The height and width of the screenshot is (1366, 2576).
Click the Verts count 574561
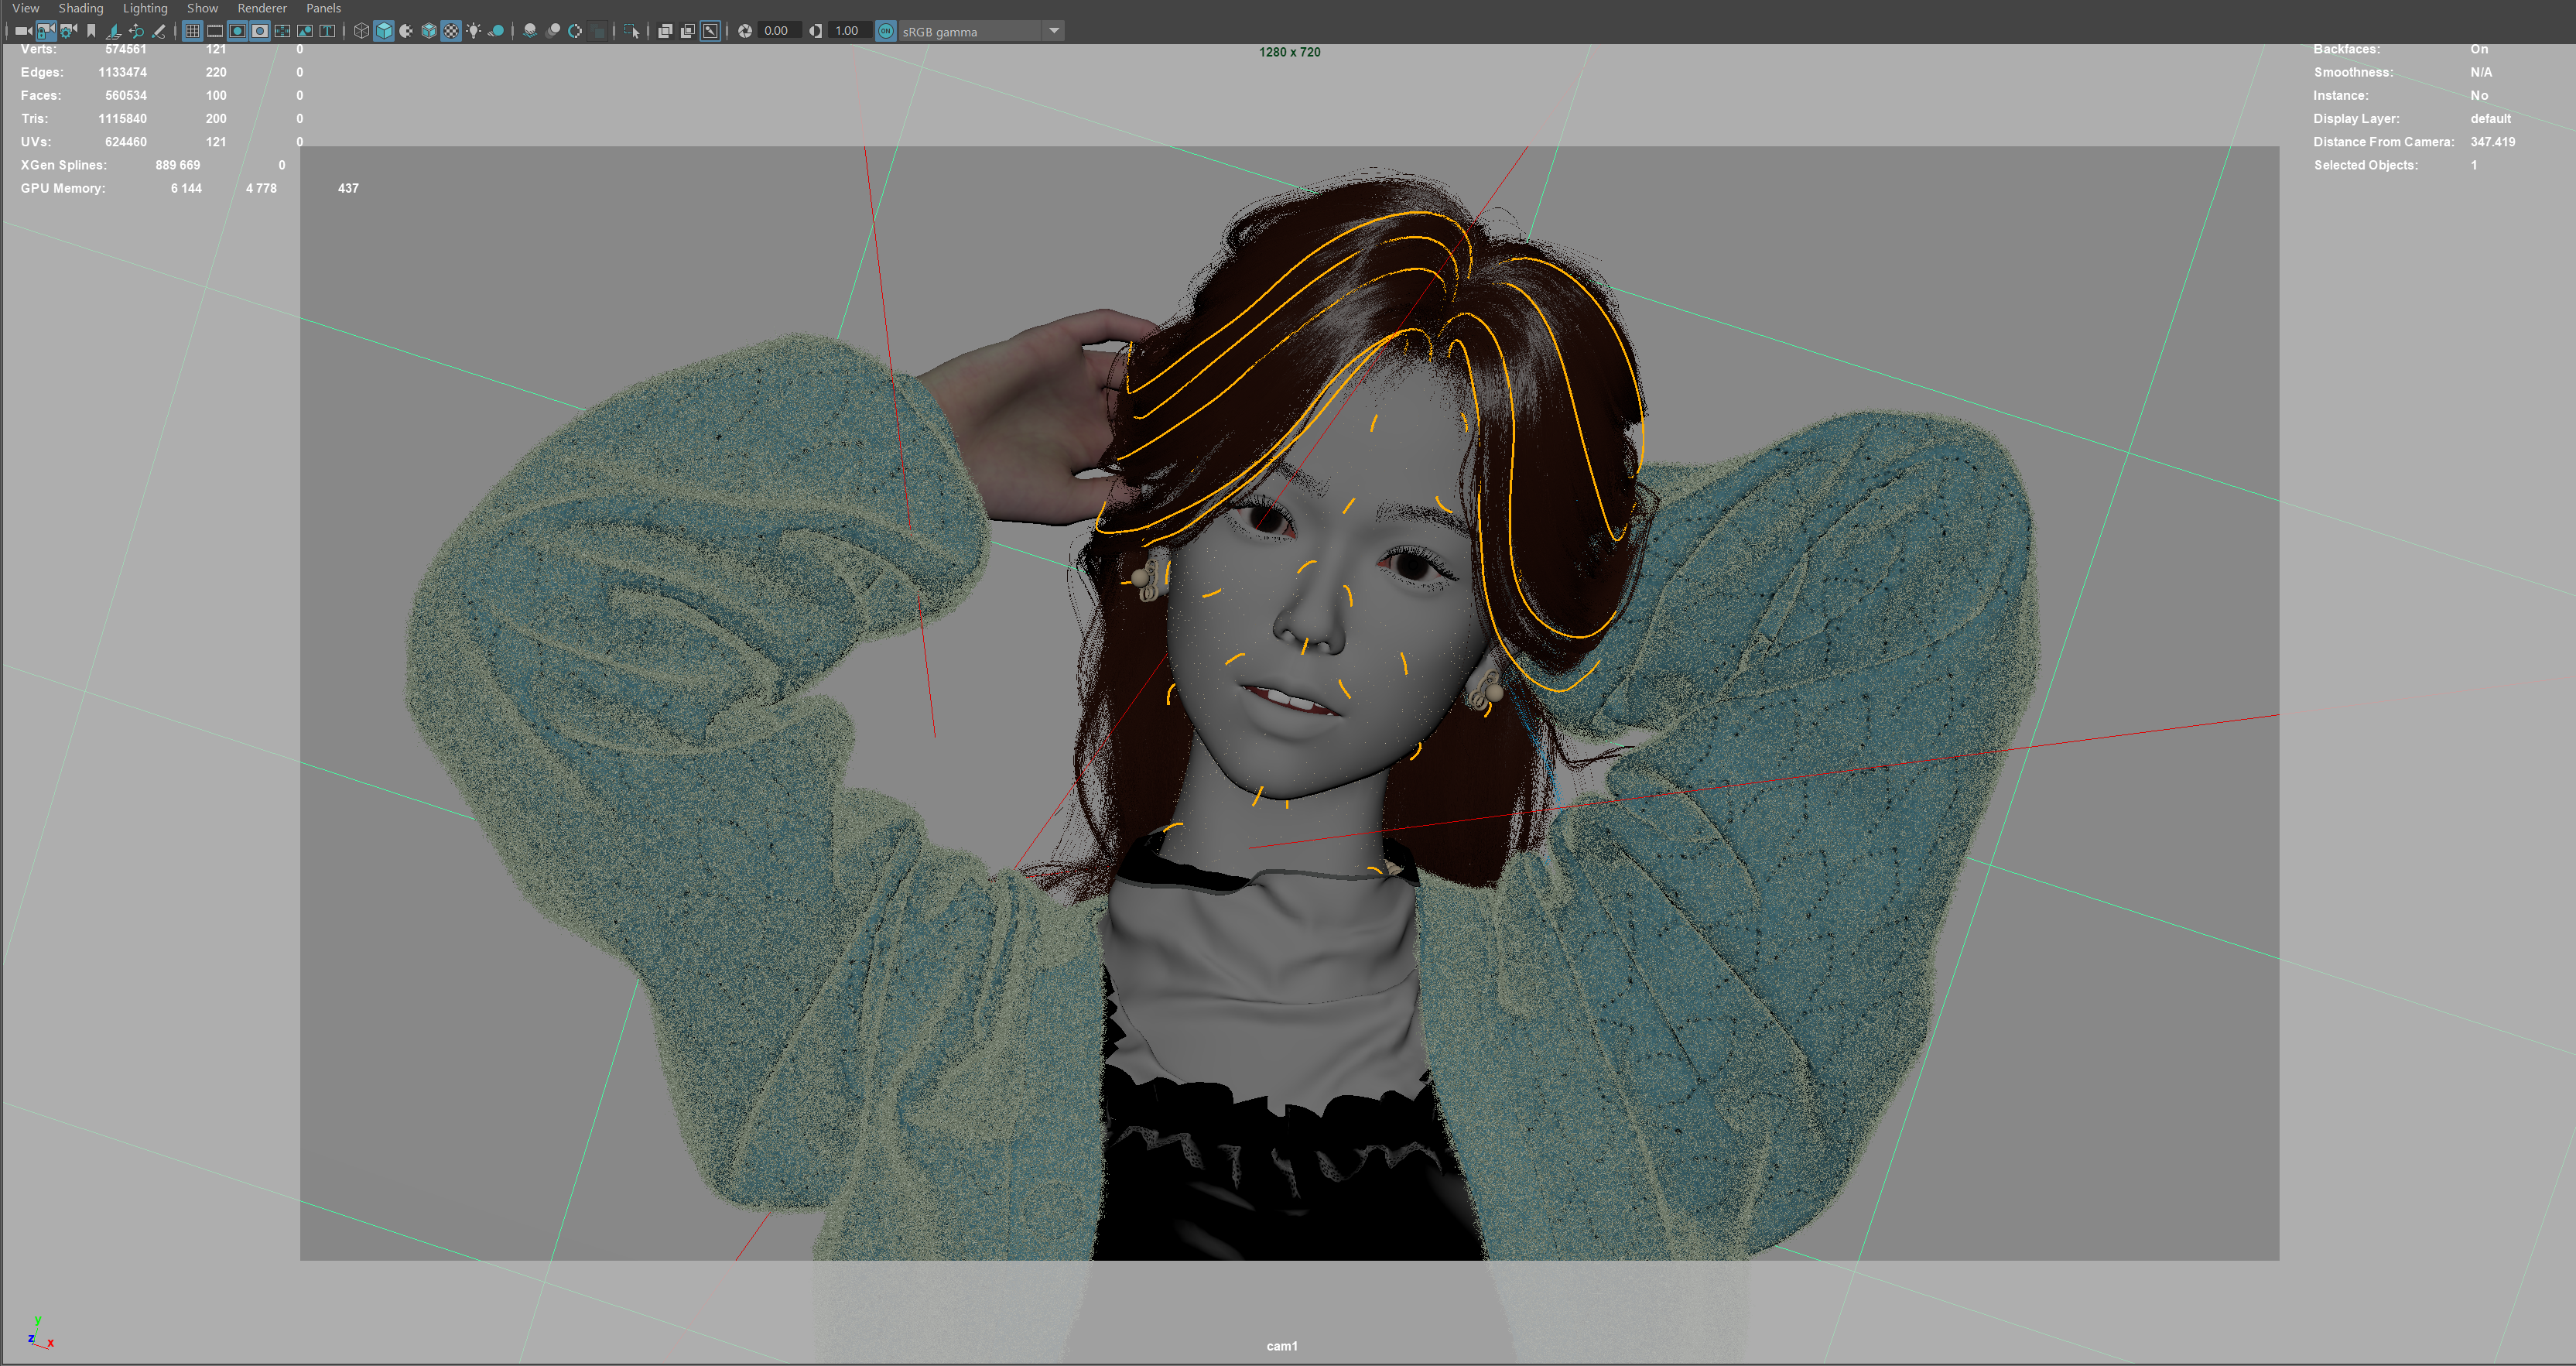126,49
